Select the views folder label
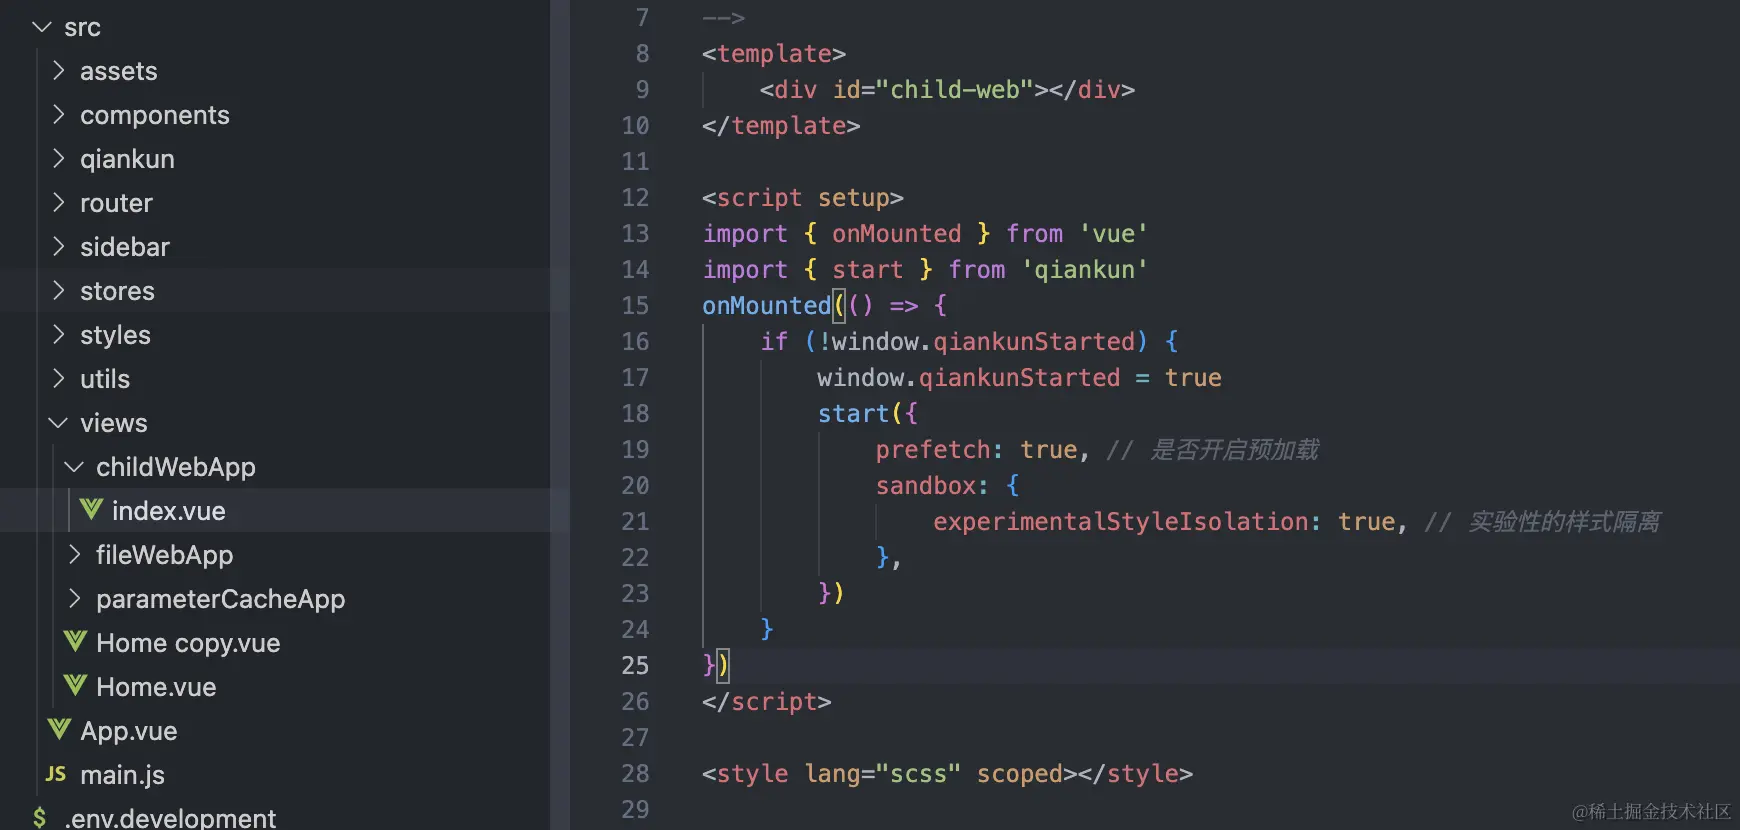1740x830 pixels. pyautogui.click(x=114, y=423)
